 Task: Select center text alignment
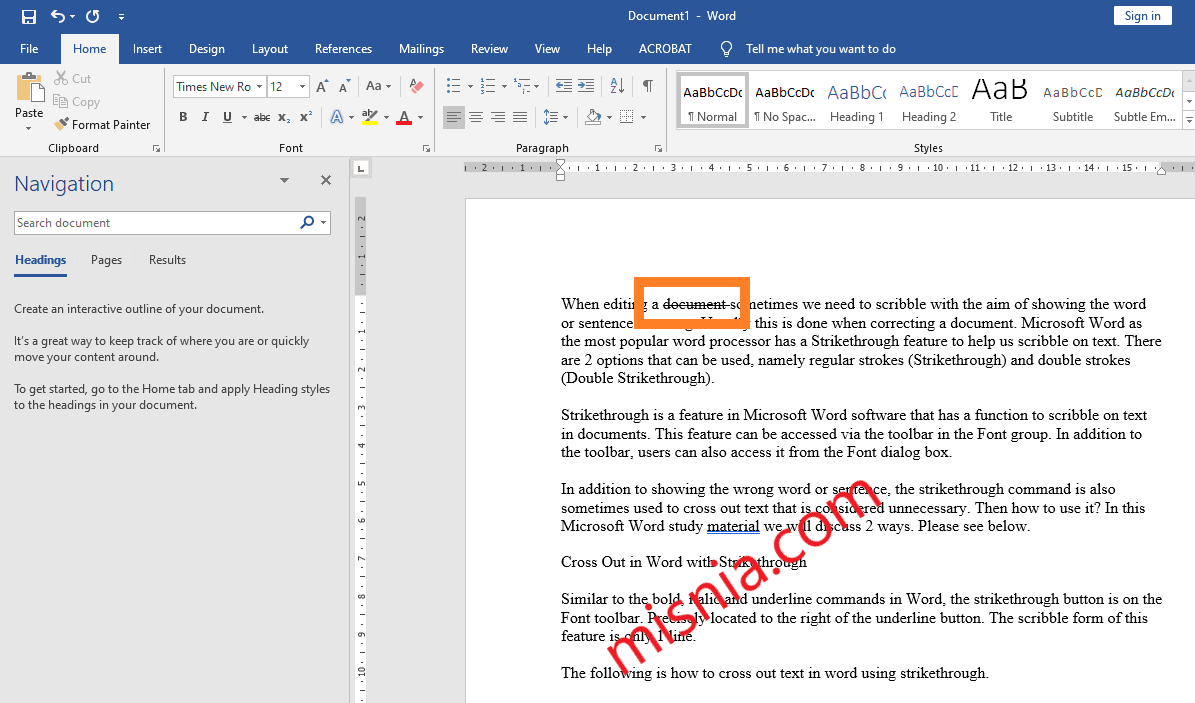[x=476, y=117]
